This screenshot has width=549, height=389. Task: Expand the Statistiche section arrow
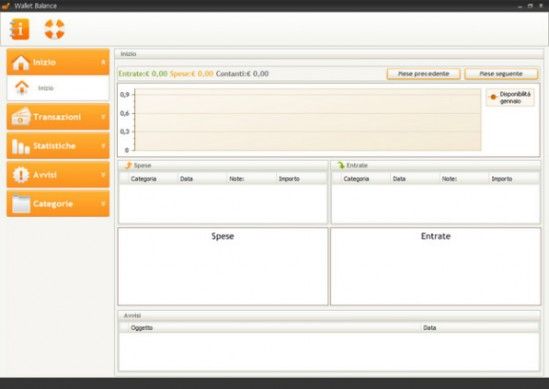click(x=103, y=146)
